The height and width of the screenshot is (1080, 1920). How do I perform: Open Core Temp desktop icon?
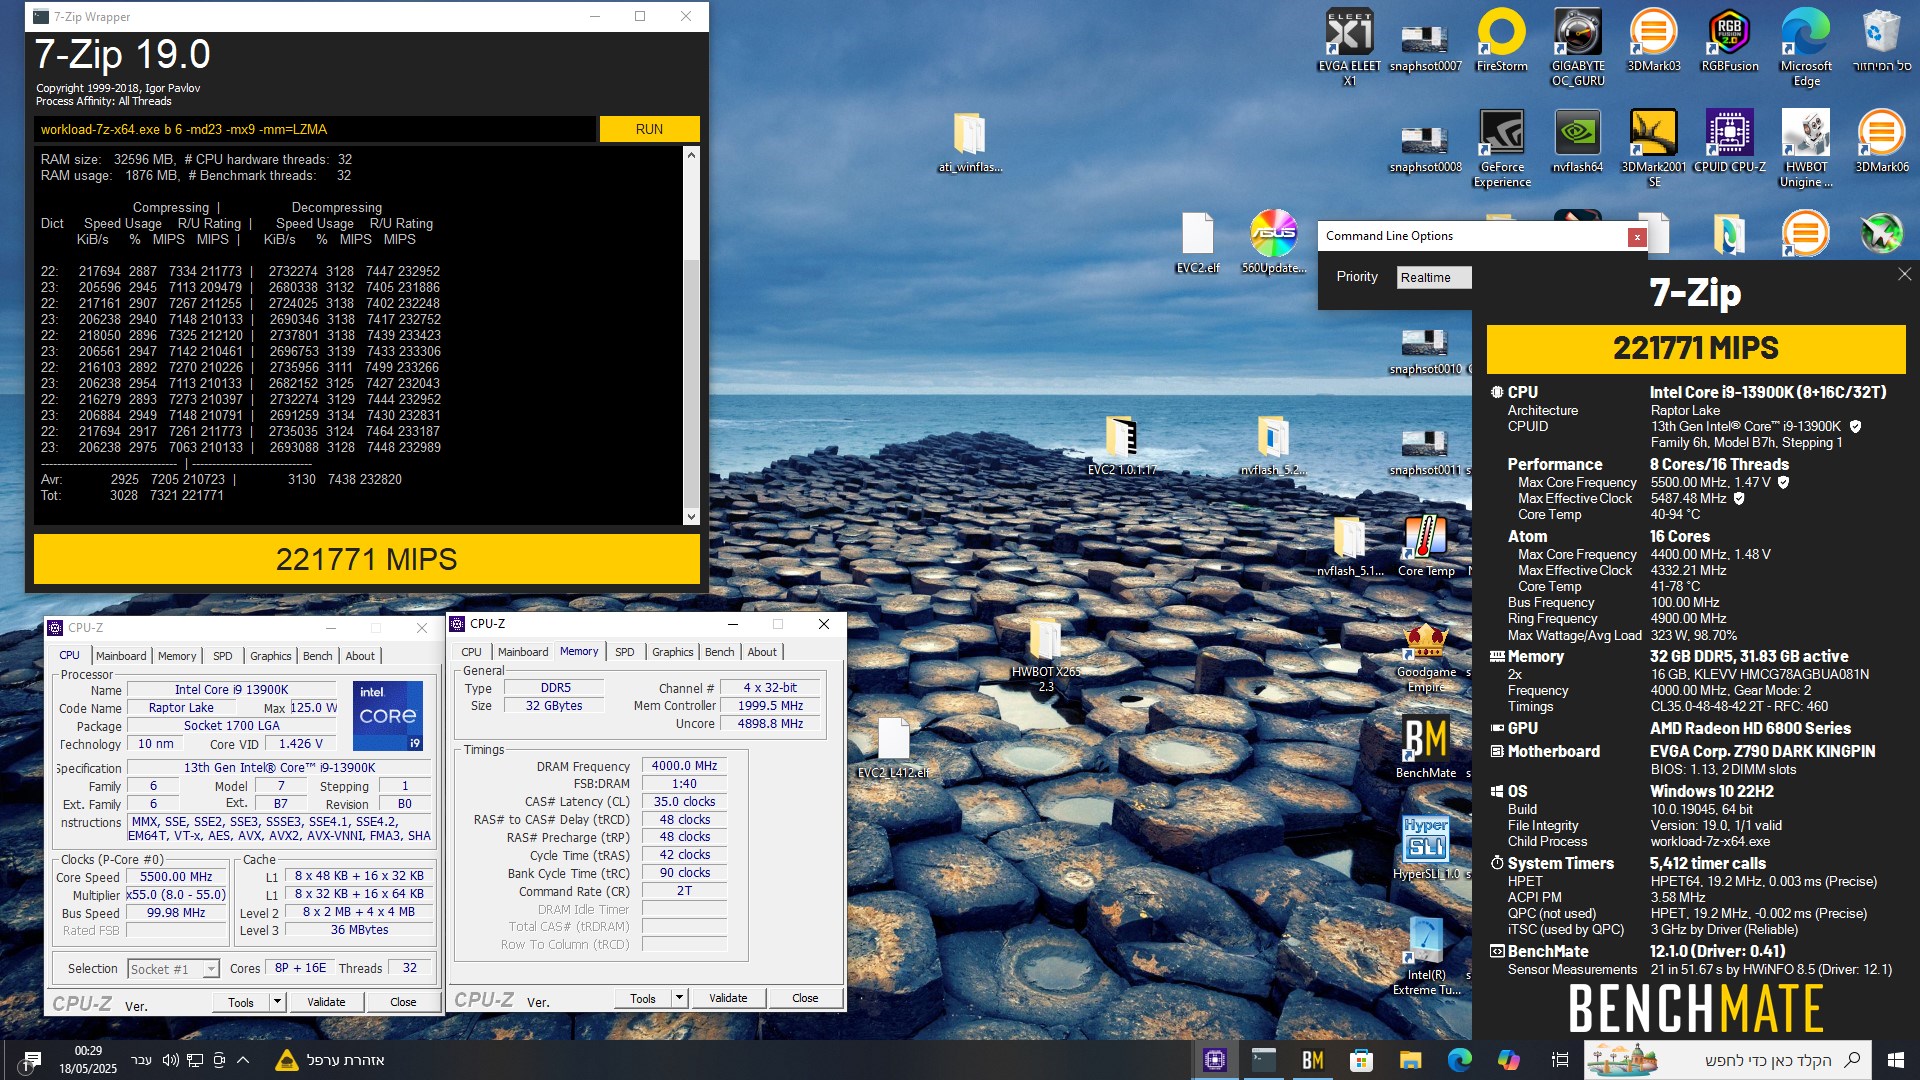[1426, 545]
